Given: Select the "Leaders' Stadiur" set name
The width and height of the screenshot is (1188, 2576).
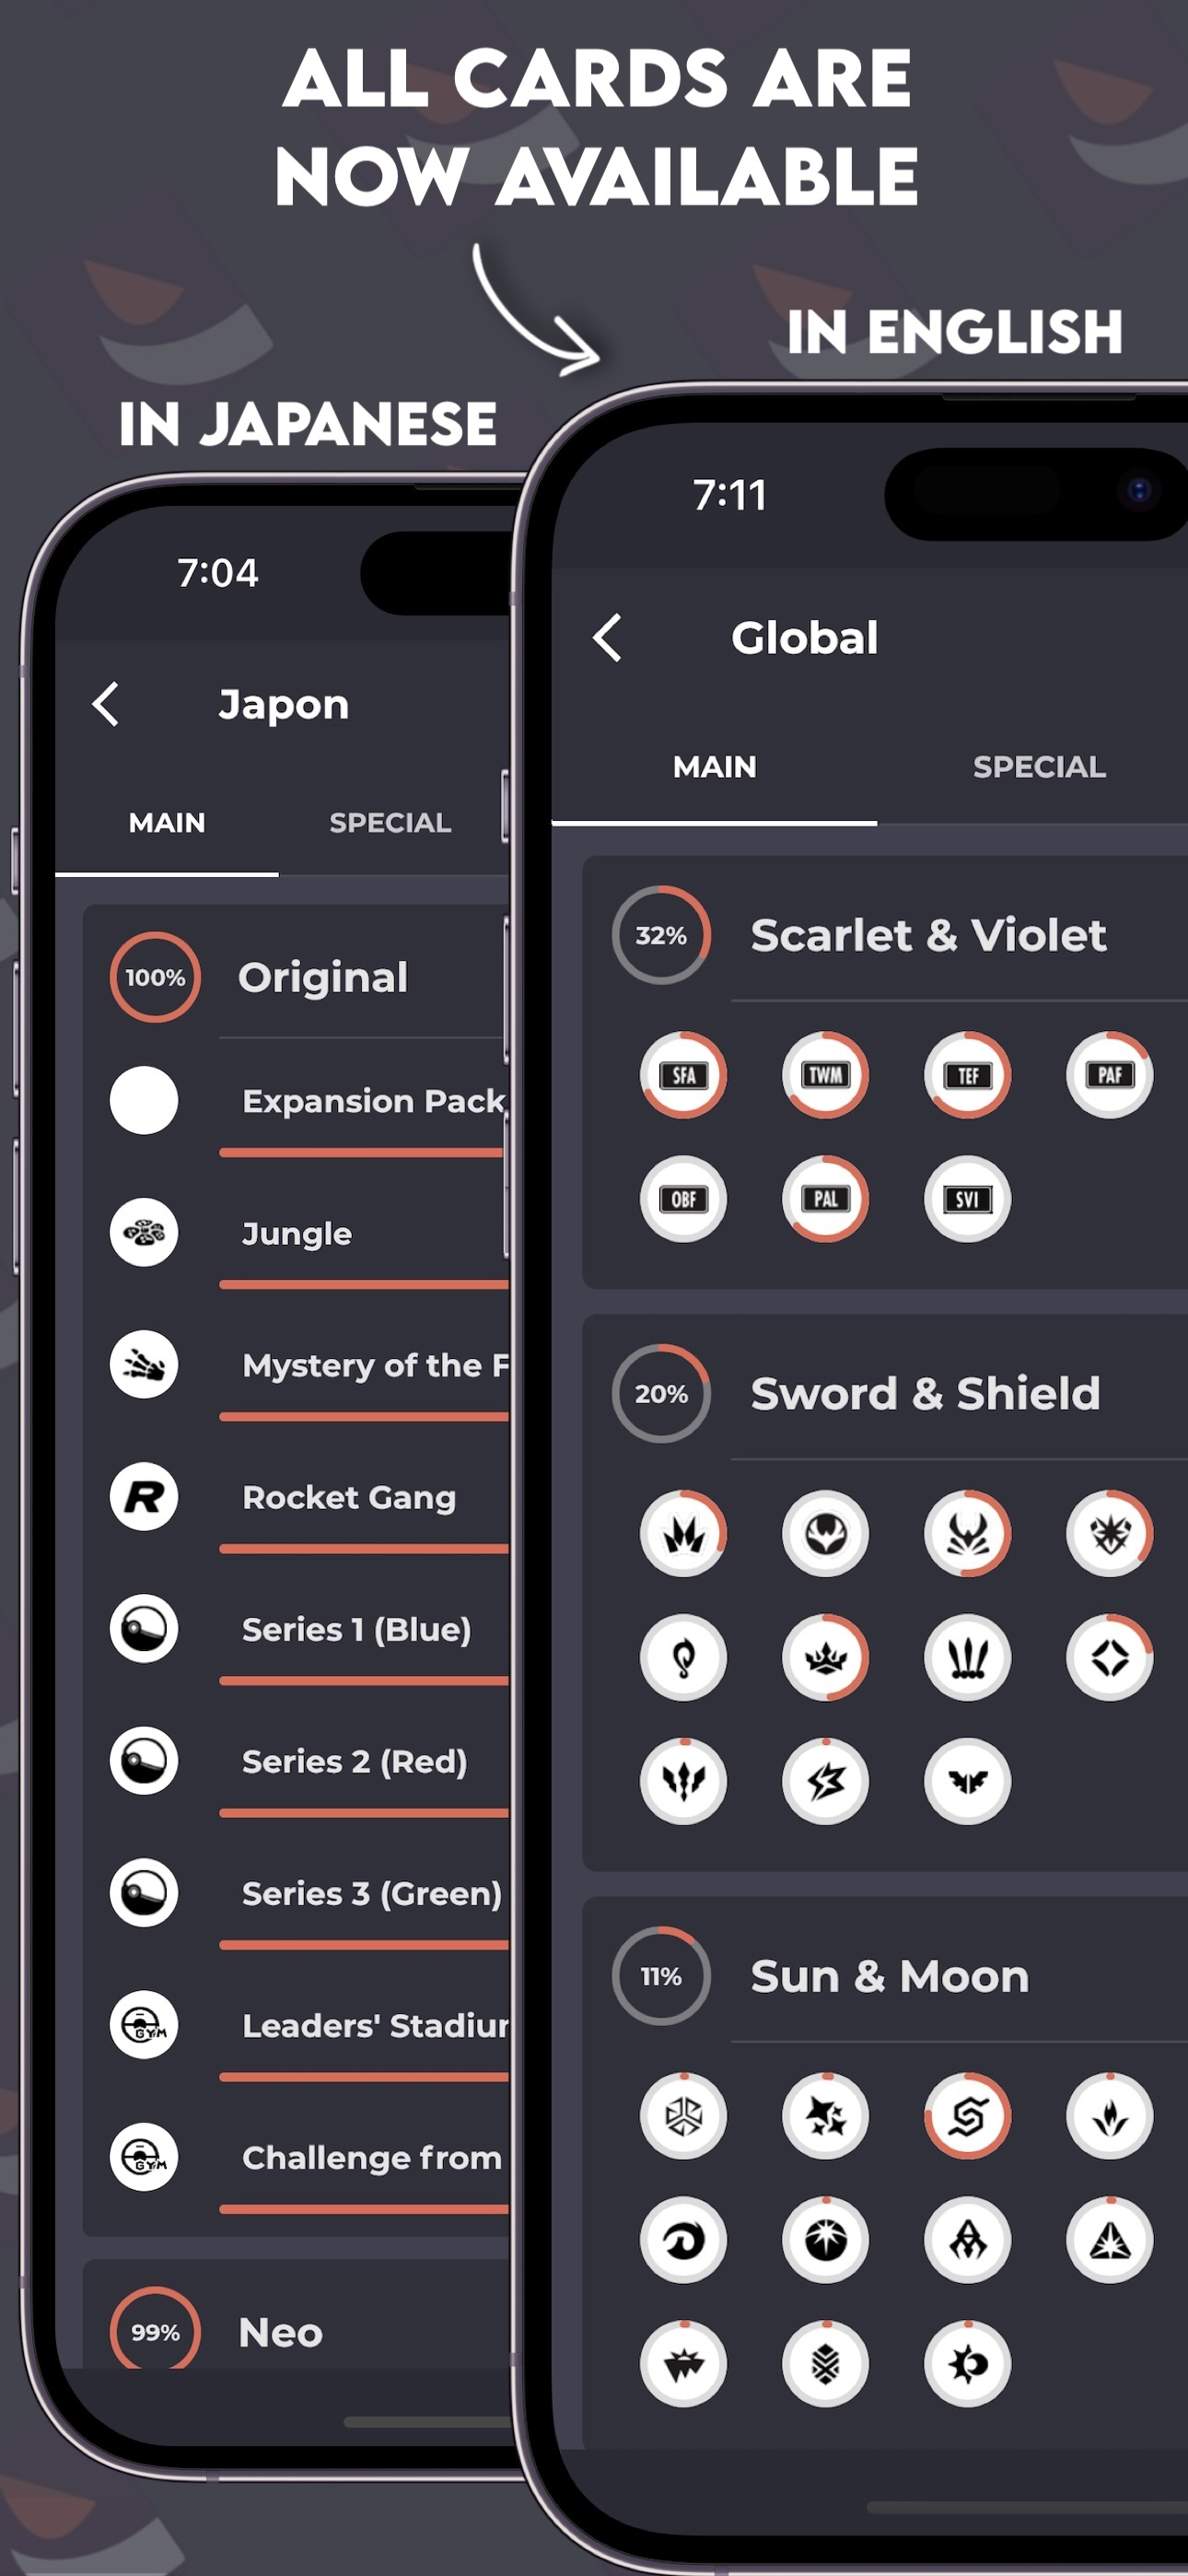Looking at the screenshot, I should [x=375, y=2025].
